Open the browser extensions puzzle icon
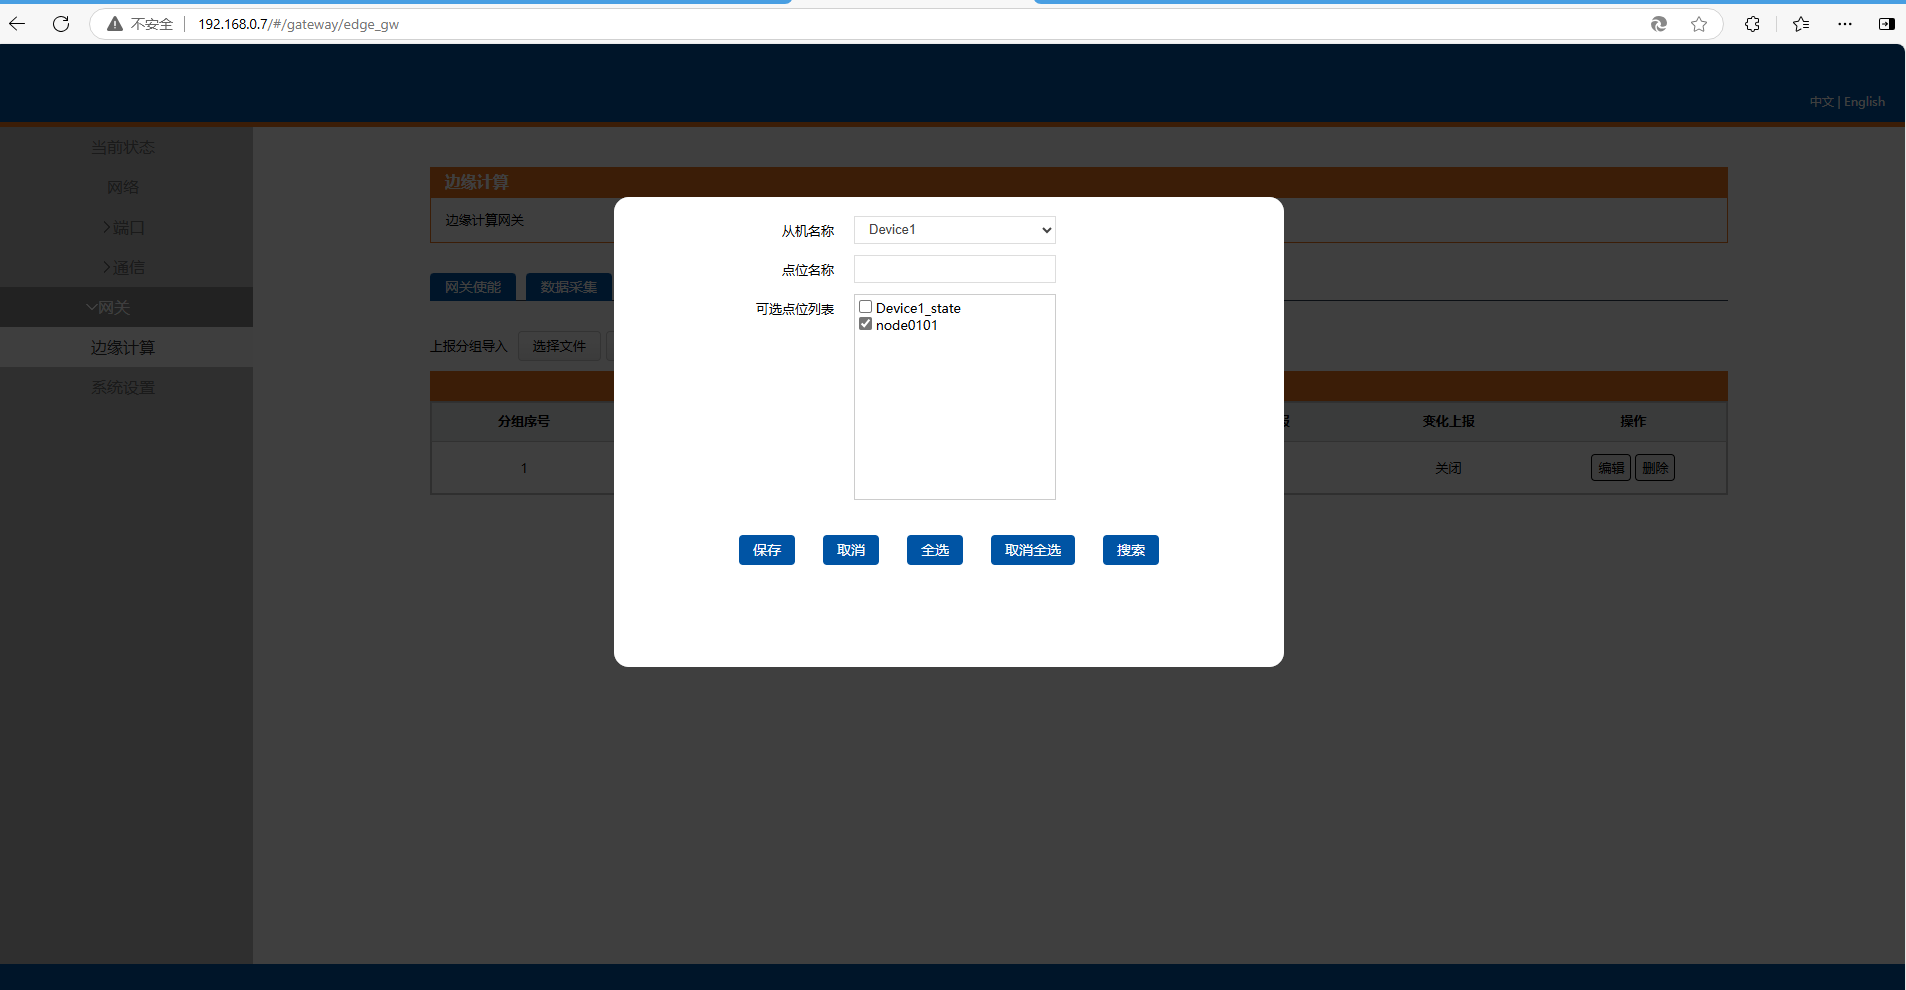This screenshot has width=1906, height=990. pos(1752,24)
